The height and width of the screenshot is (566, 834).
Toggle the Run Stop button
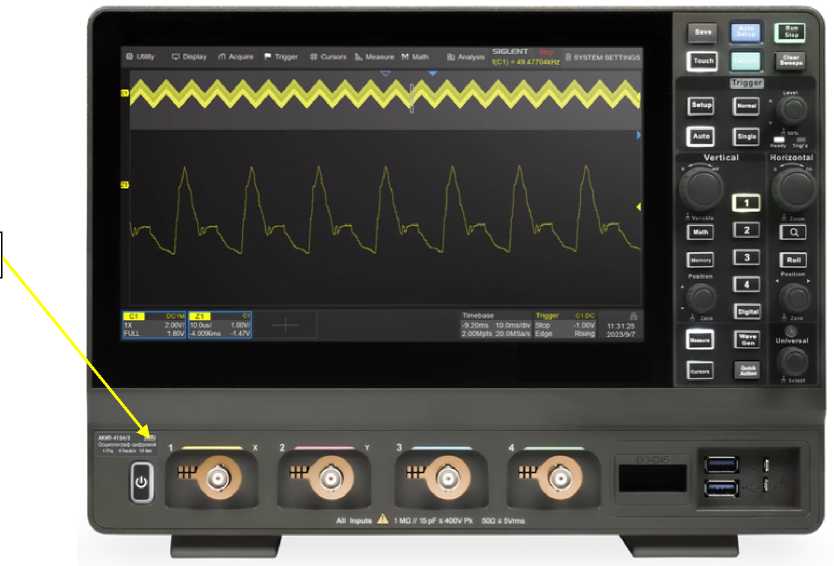[x=789, y=32]
